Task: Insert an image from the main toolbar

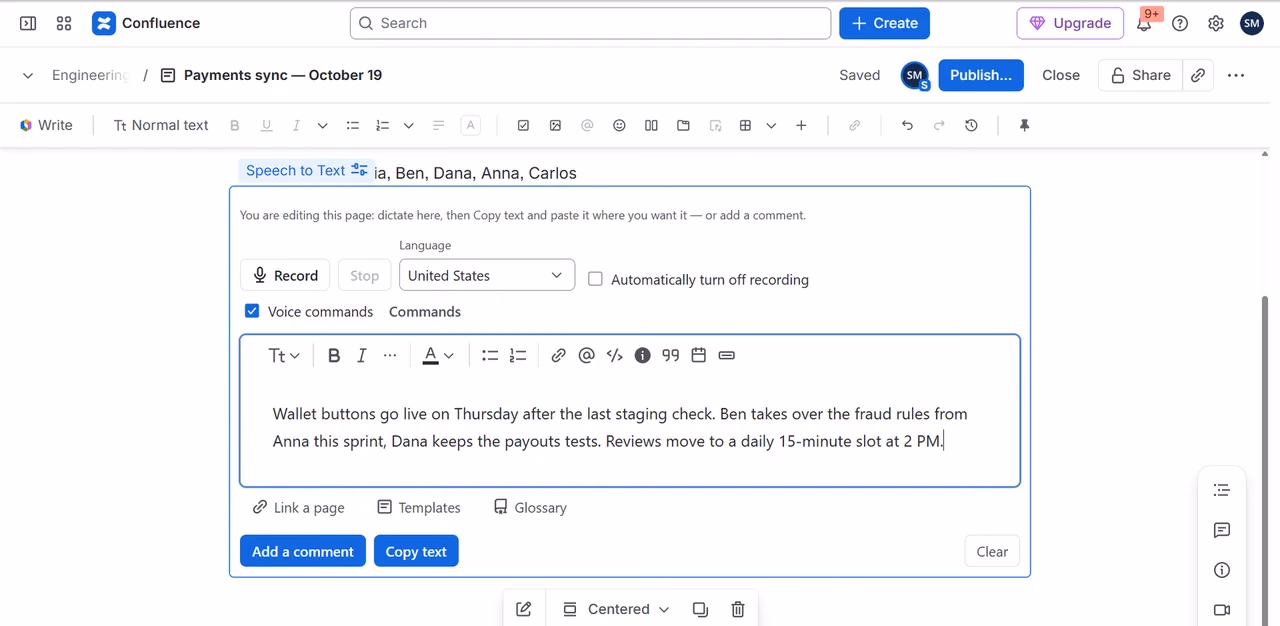Action: [555, 125]
